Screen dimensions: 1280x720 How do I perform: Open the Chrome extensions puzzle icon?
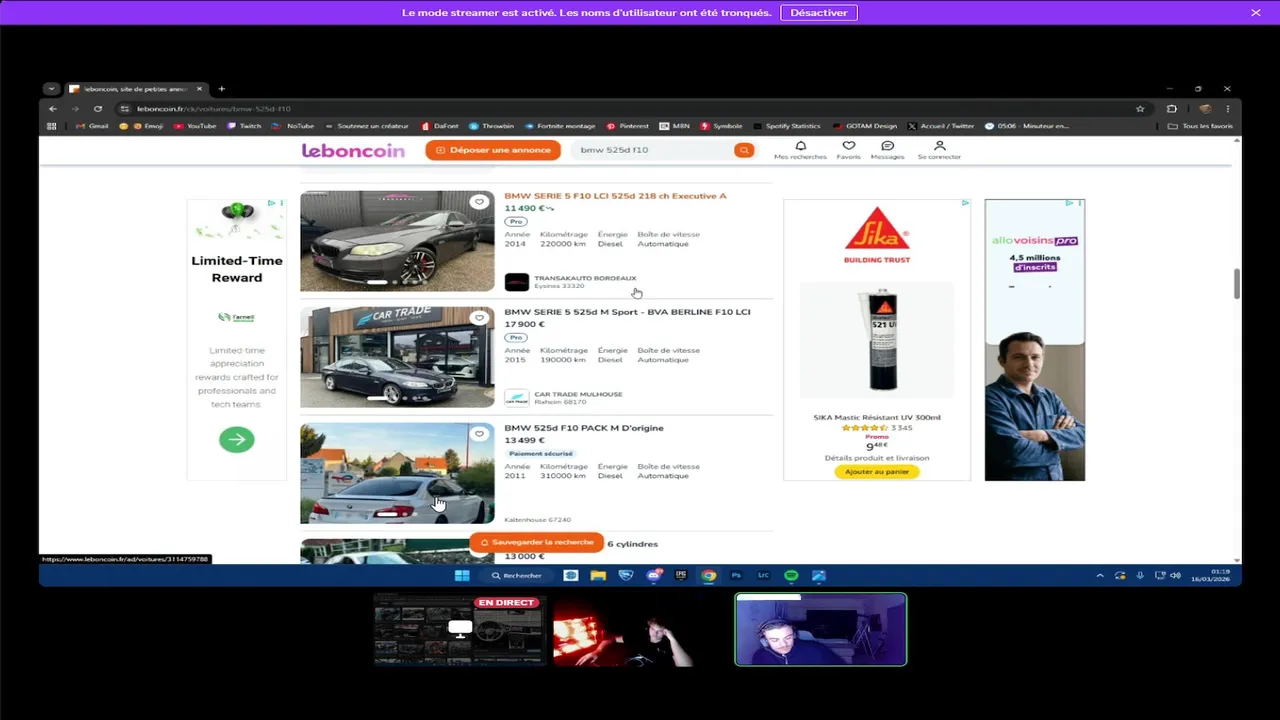coord(1172,108)
